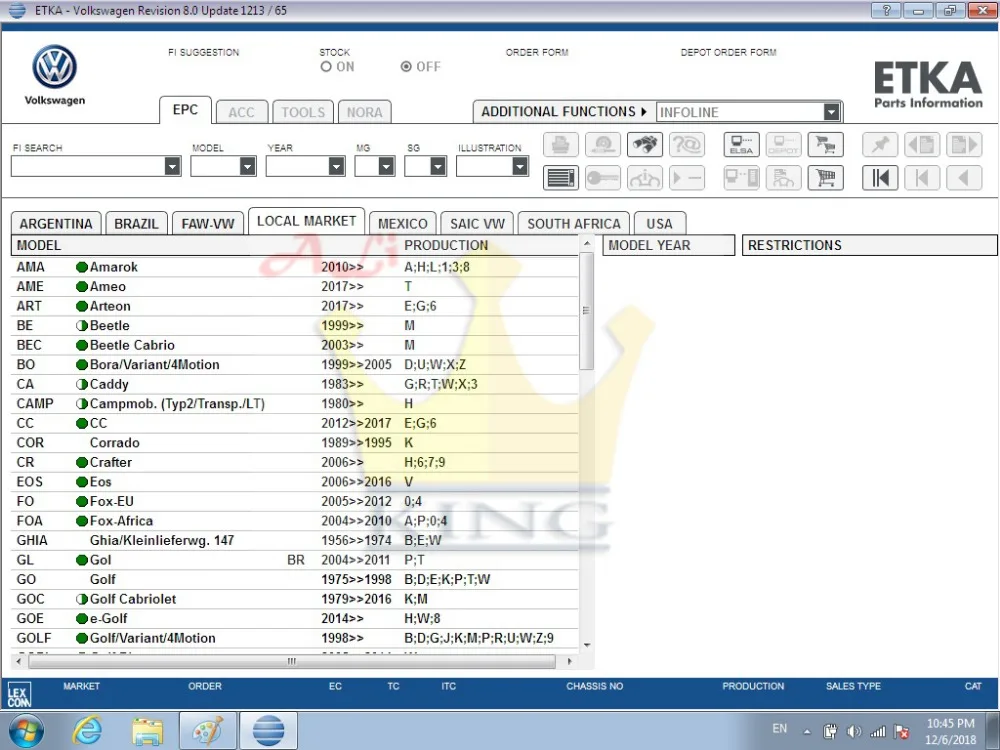Viewport: 1000px width, 750px height.
Task: Click the scroll-down arrow of model list
Action: (587, 645)
